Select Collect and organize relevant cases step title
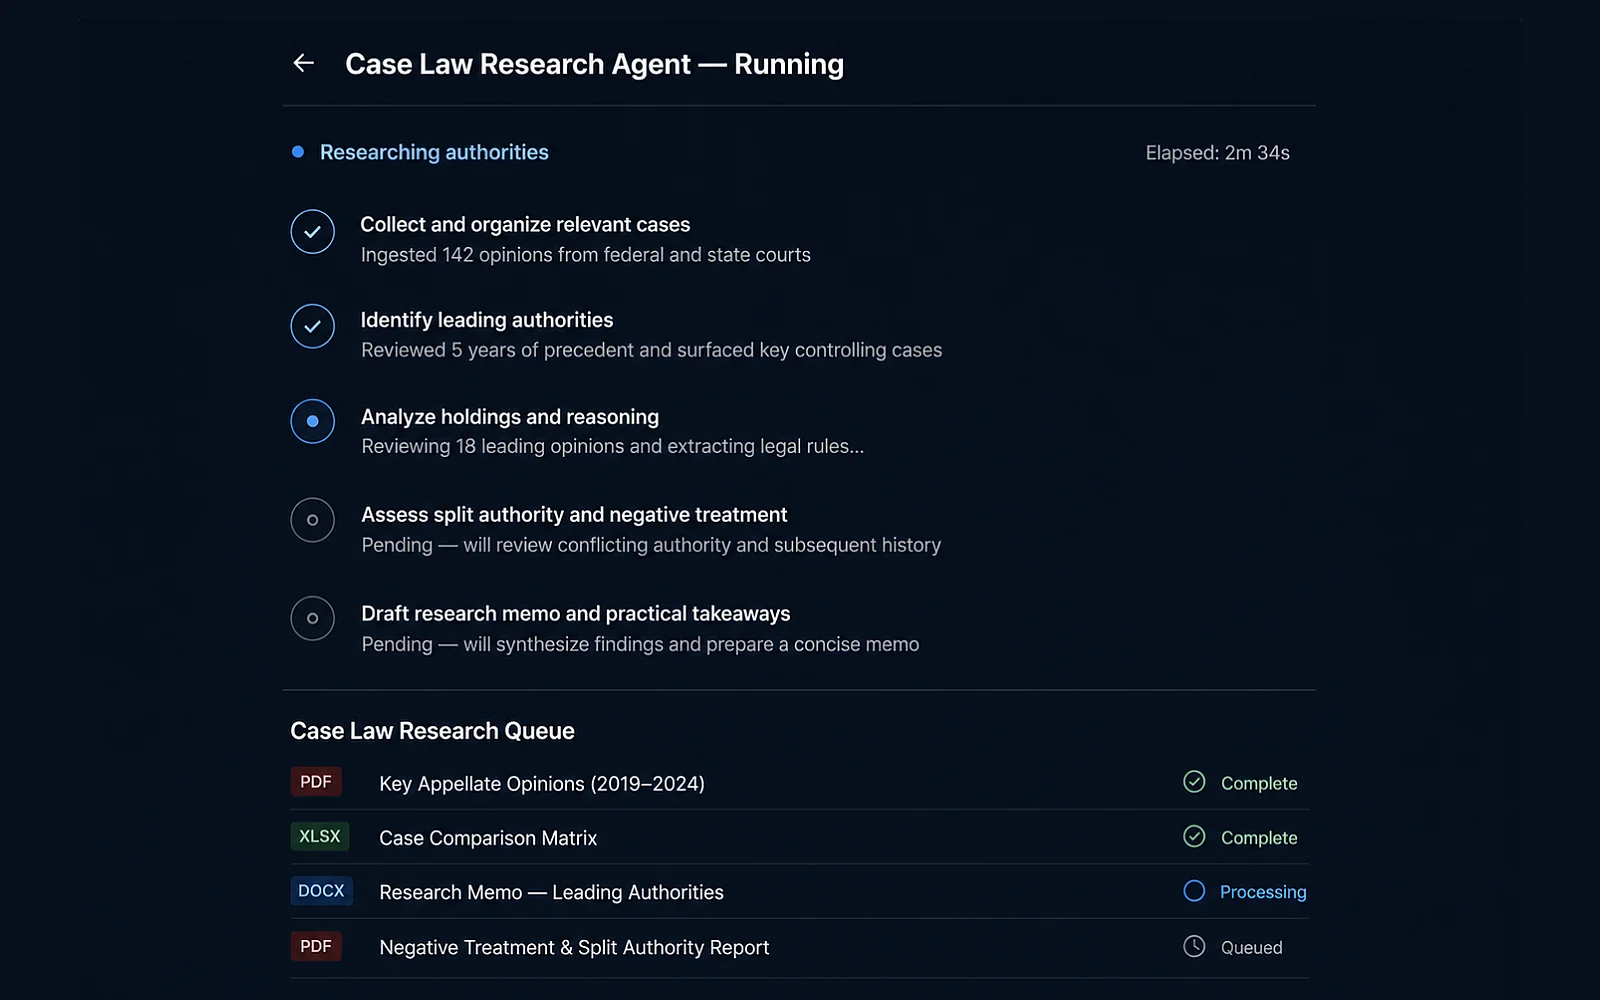The width and height of the screenshot is (1600, 1000). (525, 225)
